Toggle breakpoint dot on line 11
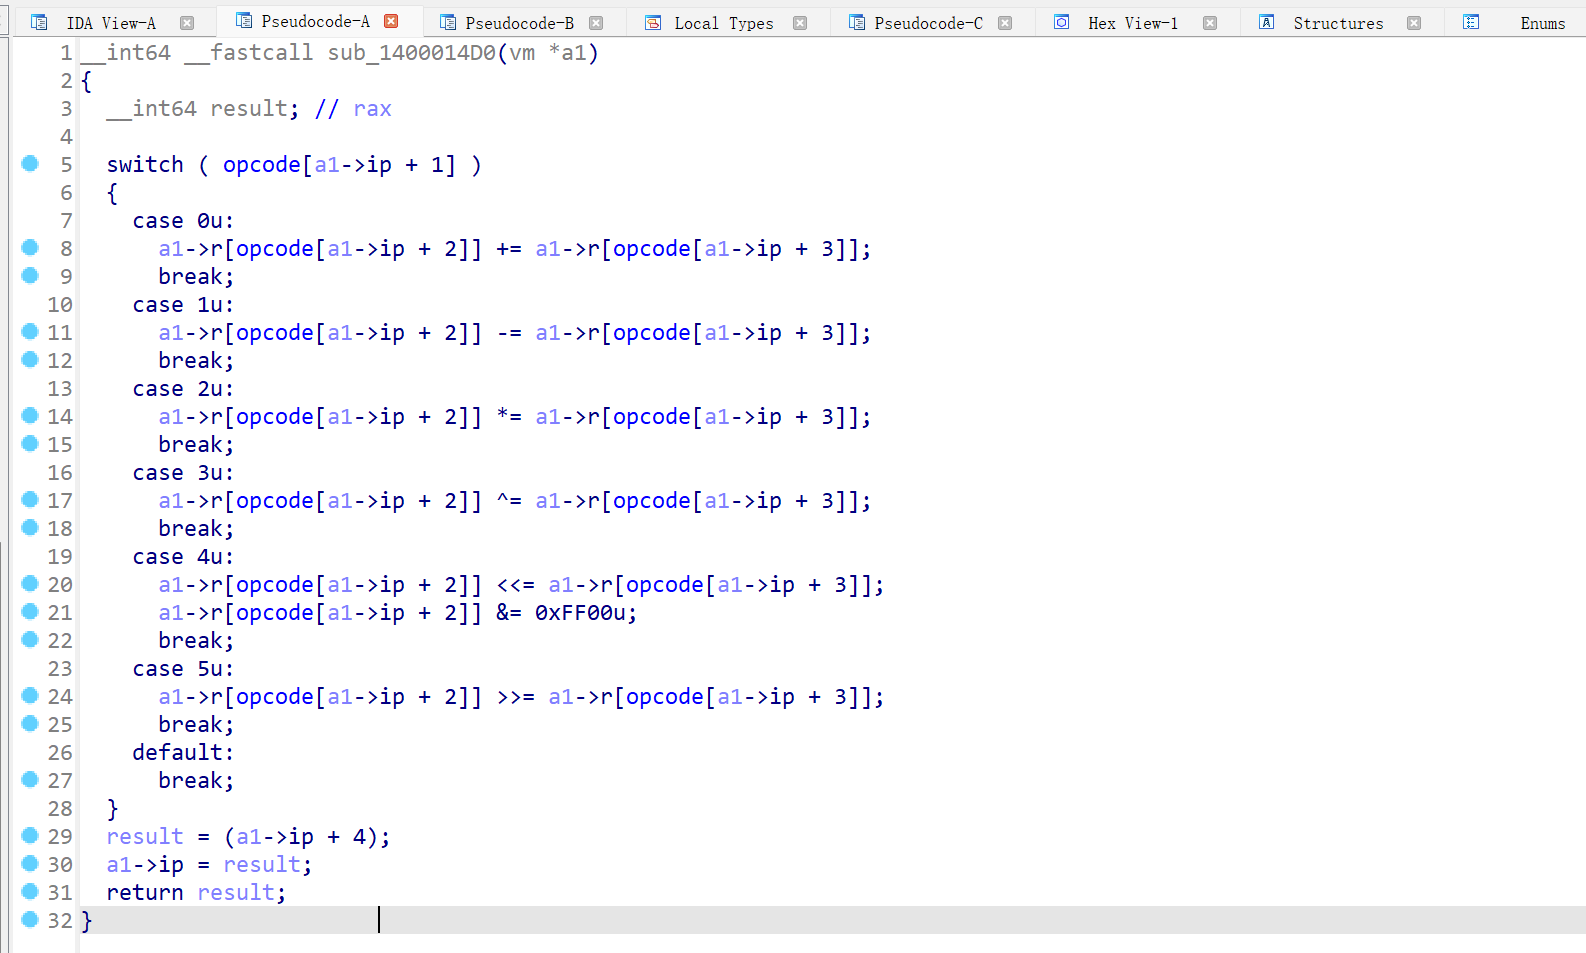 coord(30,331)
